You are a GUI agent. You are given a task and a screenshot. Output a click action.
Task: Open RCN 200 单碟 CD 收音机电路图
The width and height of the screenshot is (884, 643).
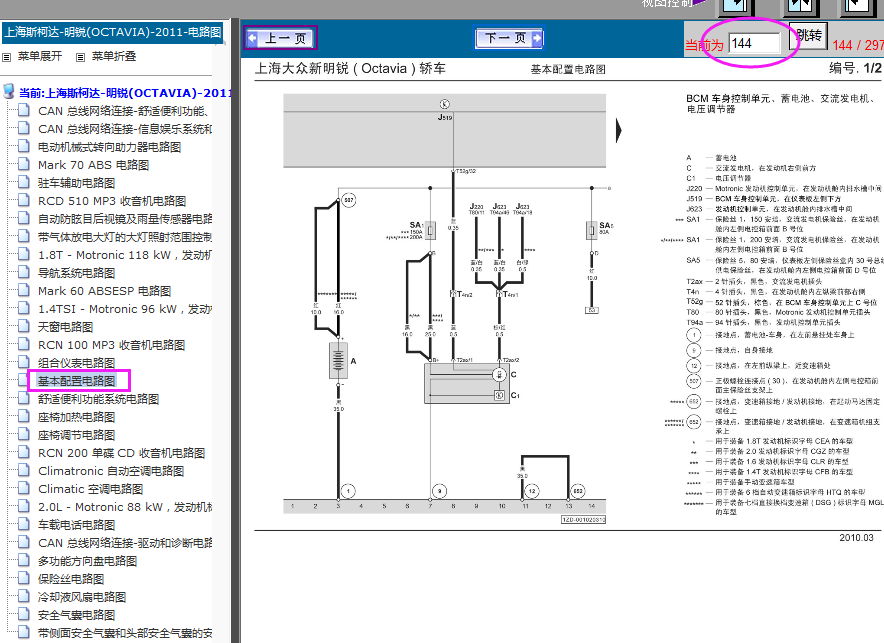[121, 453]
